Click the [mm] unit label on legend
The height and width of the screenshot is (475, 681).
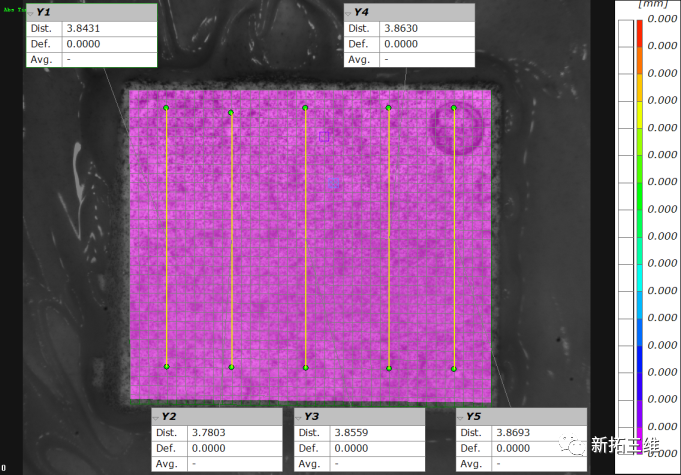pyautogui.click(x=653, y=4)
